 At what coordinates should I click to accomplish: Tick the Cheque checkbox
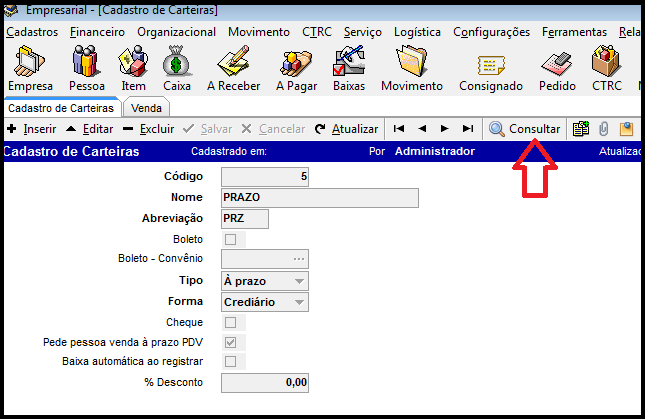231,322
